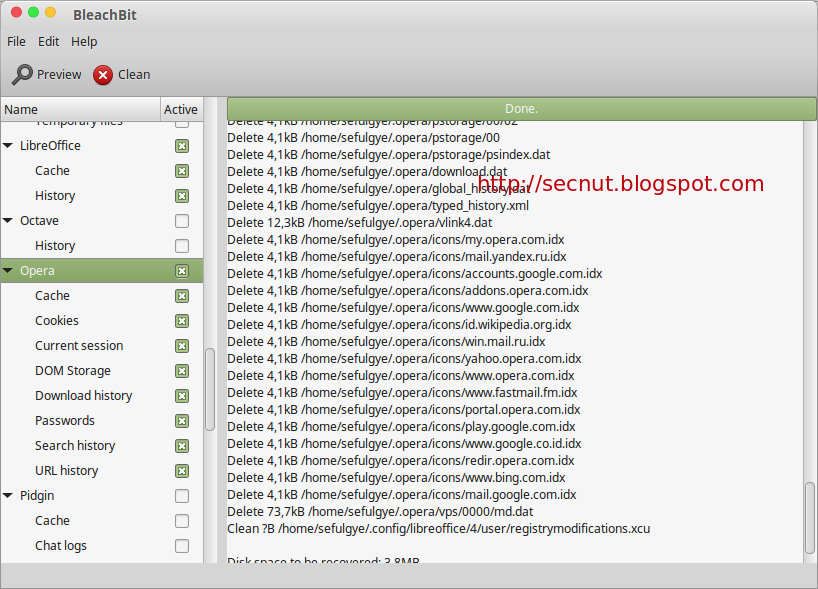The width and height of the screenshot is (818, 589).
Task: Uncheck Opera Current session checkbox
Action: point(182,346)
